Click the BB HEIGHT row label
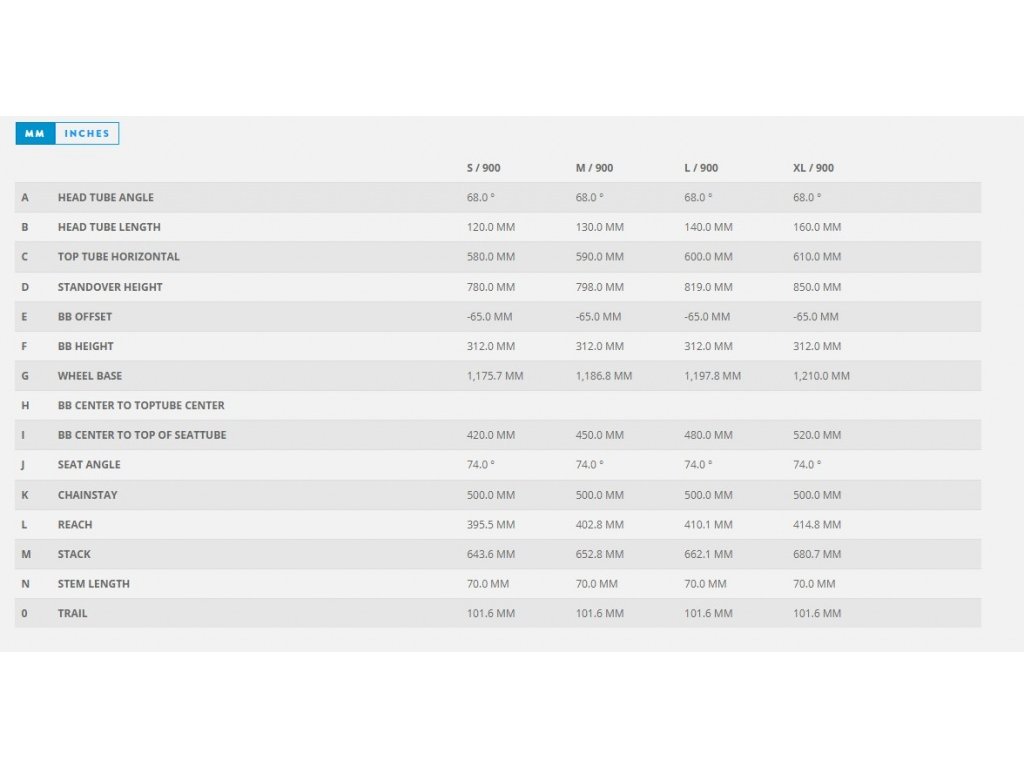The width and height of the screenshot is (1024, 768). (x=86, y=346)
